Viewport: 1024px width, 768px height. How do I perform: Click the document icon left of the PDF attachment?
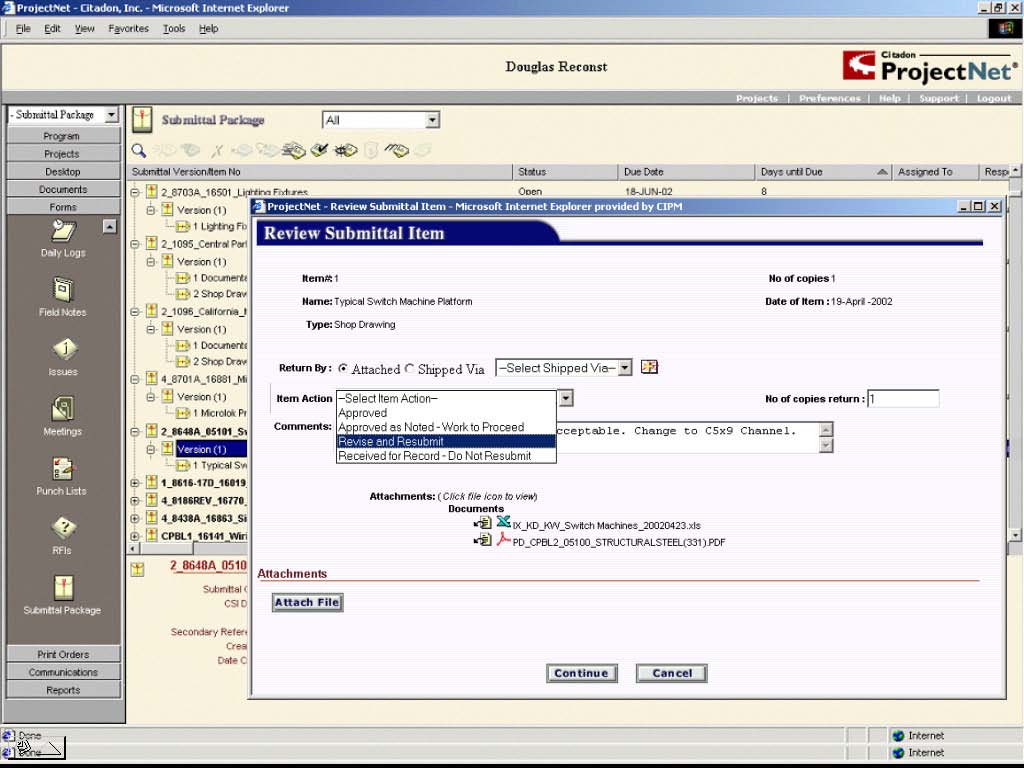(x=483, y=539)
